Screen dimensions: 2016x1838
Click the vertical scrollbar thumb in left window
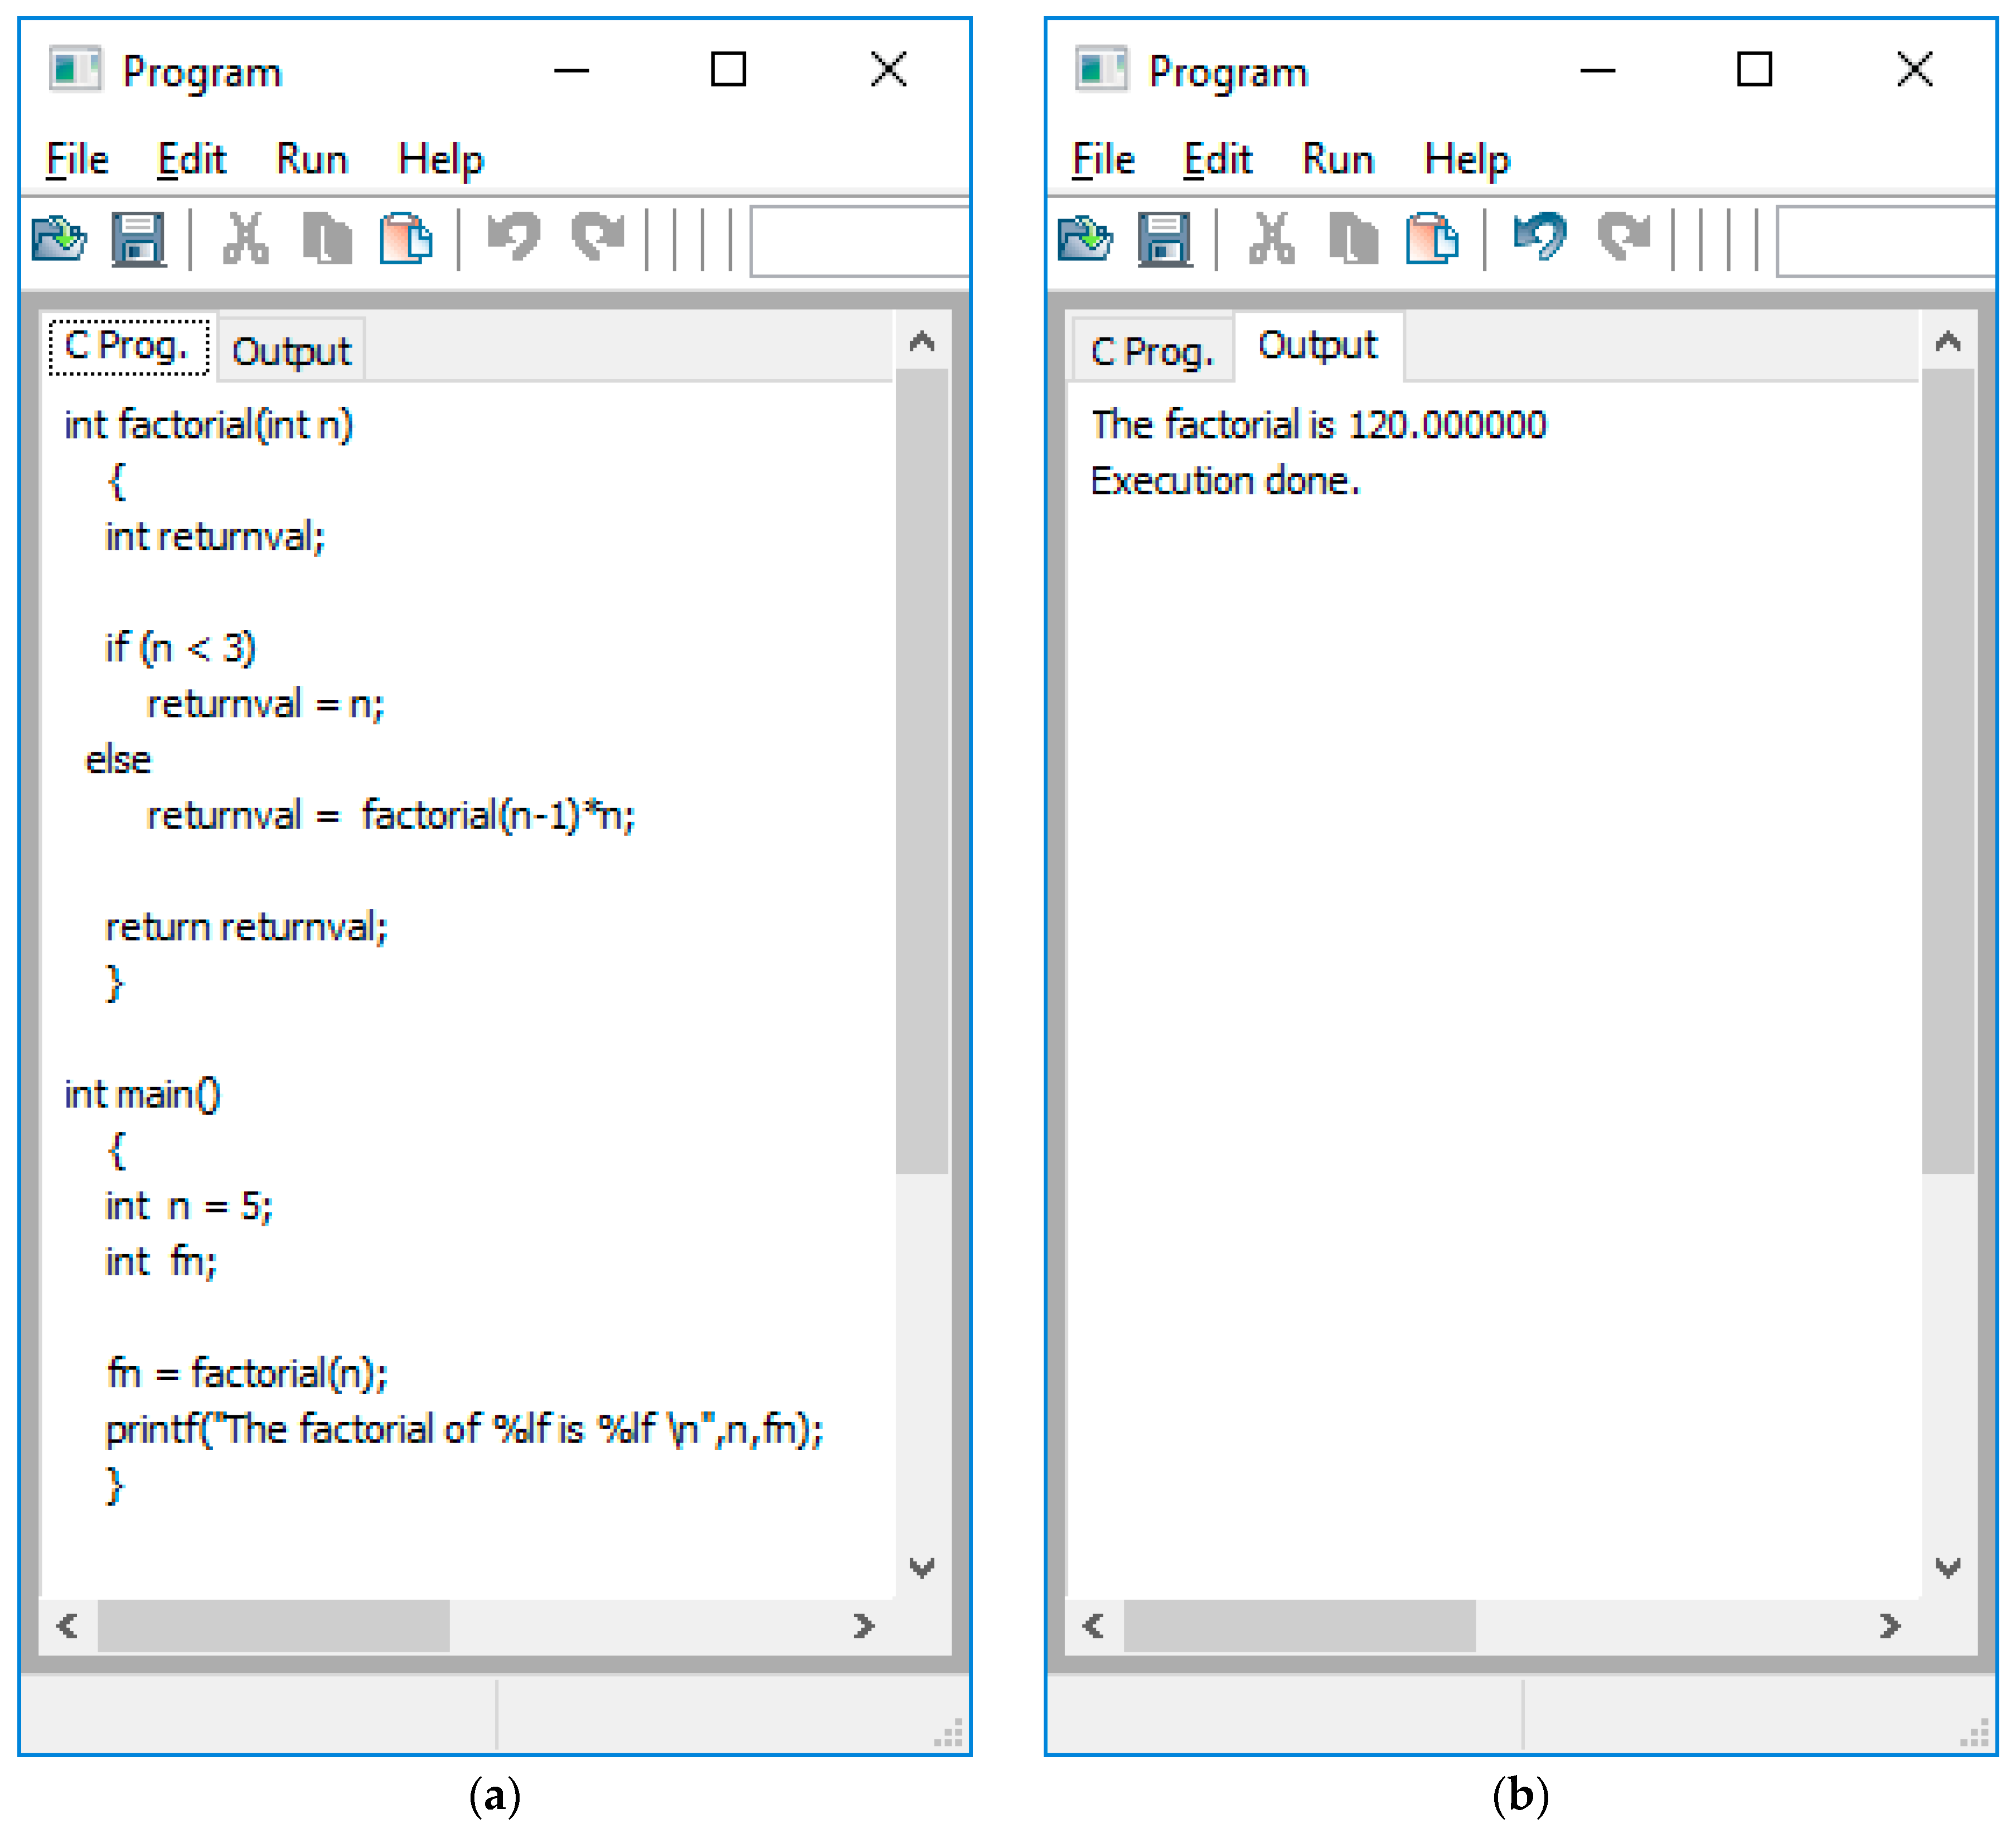coord(922,771)
